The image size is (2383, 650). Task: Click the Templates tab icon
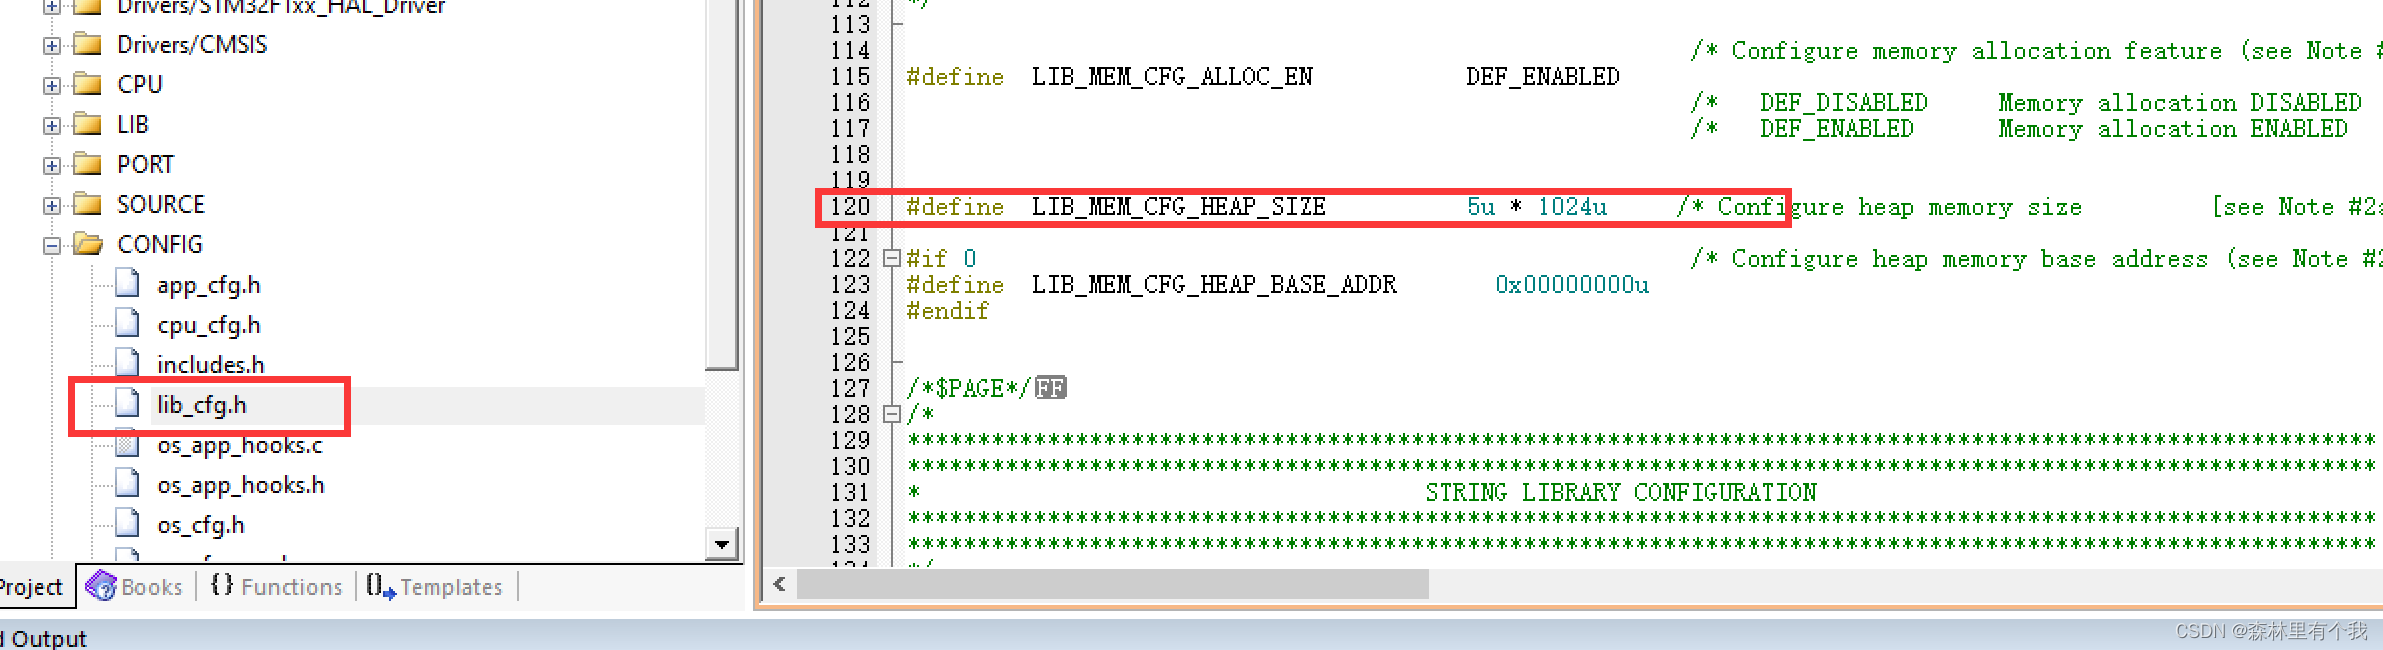pyautogui.click(x=380, y=586)
